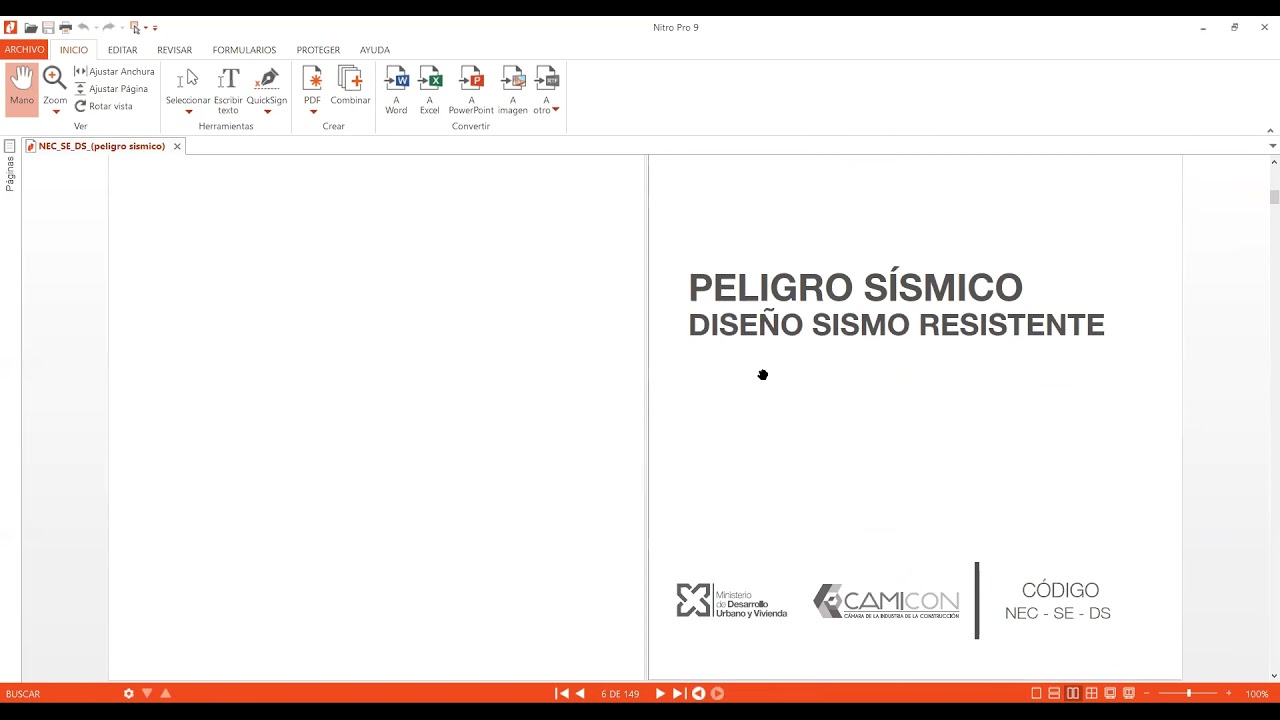Find previous result up arrow
Image resolution: width=1280 pixels, height=720 pixels.
(x=166, y=693)
